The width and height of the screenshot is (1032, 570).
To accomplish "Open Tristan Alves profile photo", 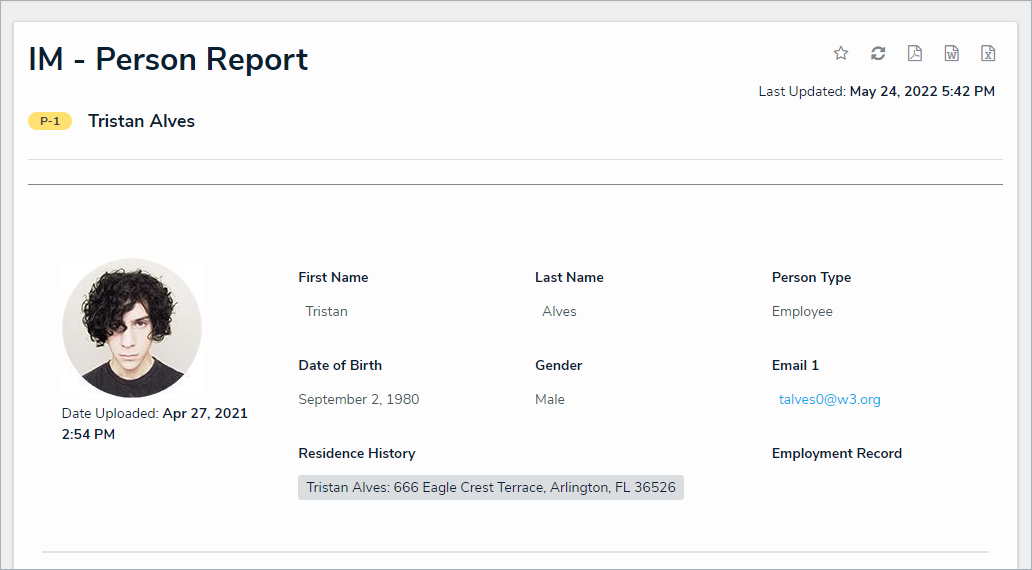I will [x=132, y=328].
